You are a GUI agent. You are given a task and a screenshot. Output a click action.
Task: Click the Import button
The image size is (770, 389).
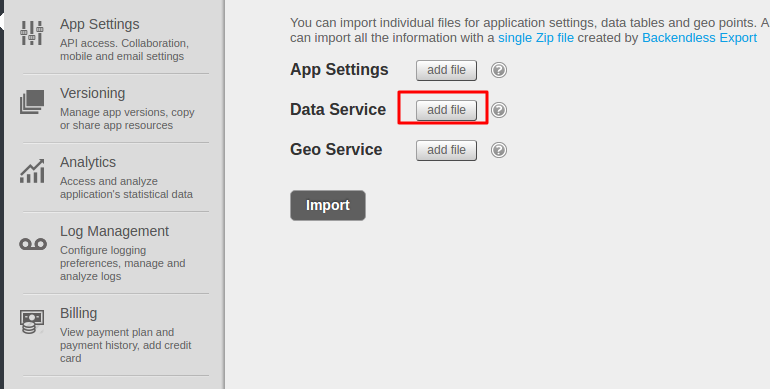click(328, 205)
